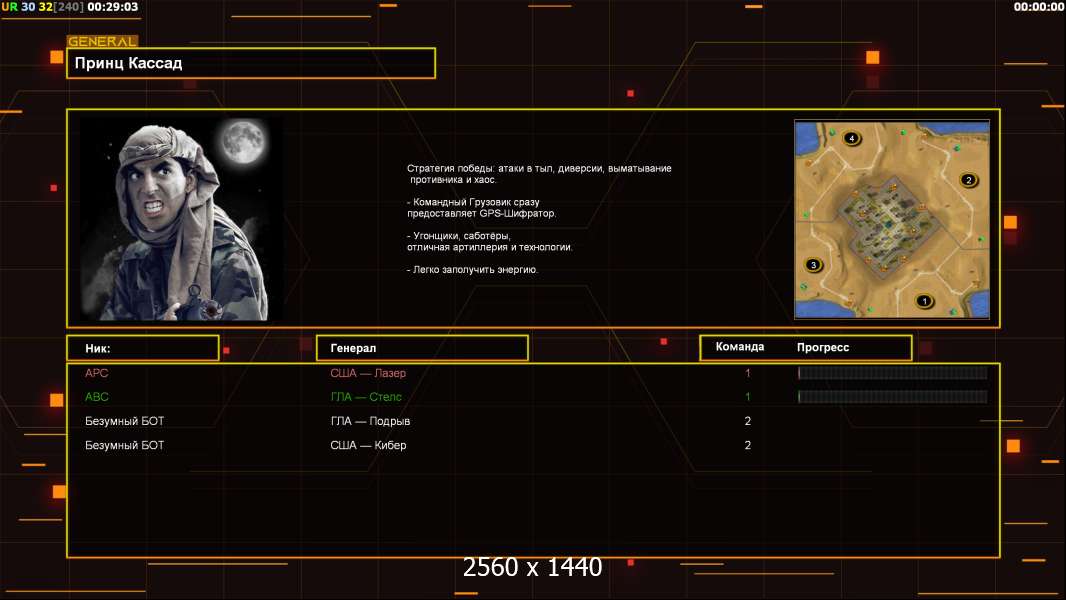
Task: Select player ABC in the list
Action: pos(97,397)
